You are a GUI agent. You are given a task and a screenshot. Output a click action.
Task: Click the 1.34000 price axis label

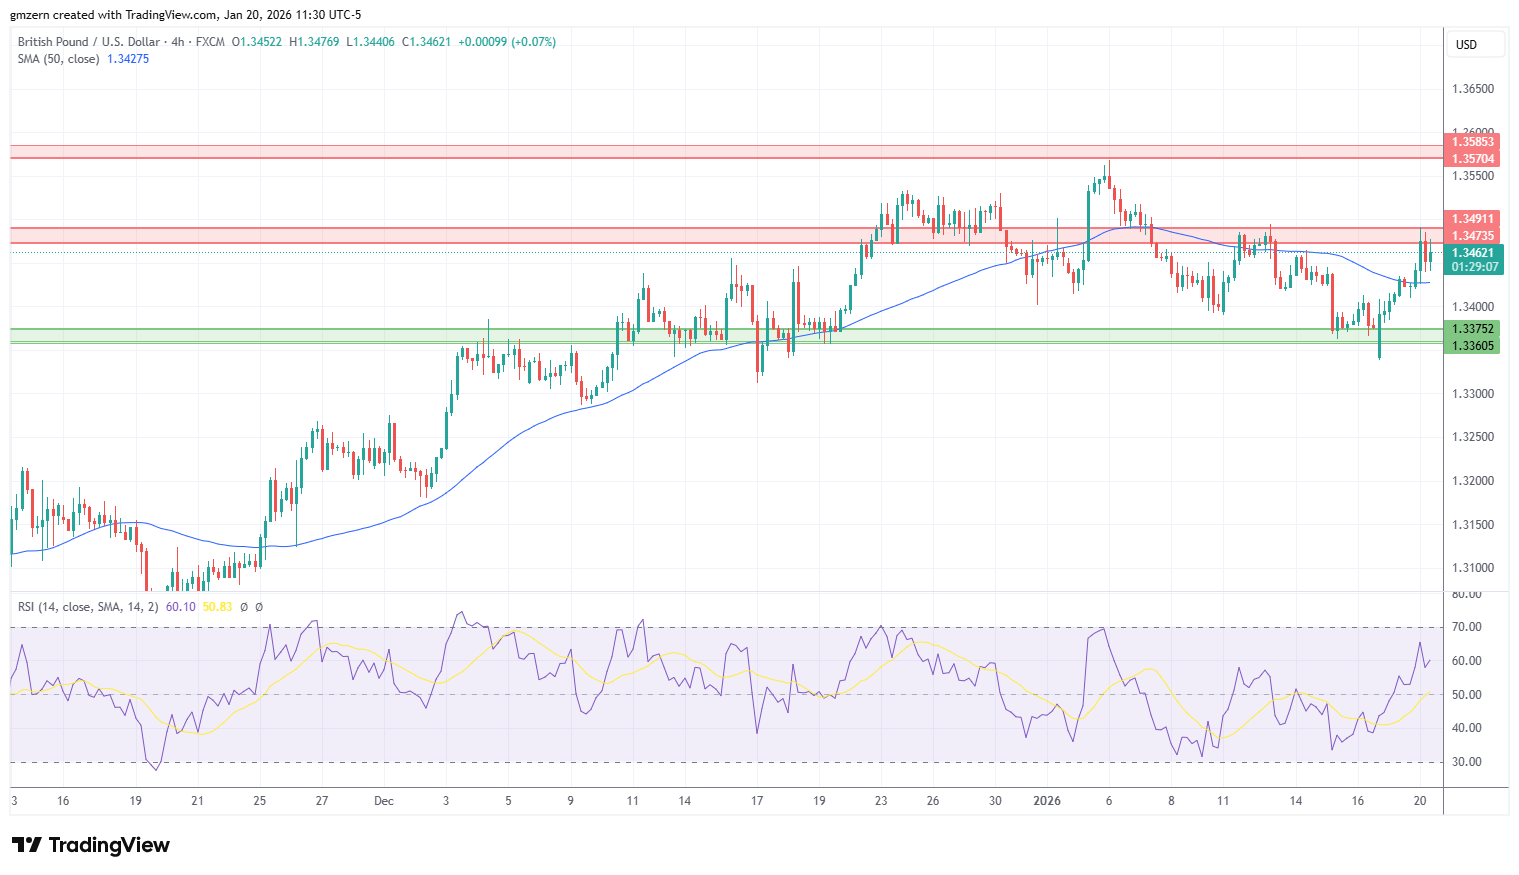tap(1473, 307)
